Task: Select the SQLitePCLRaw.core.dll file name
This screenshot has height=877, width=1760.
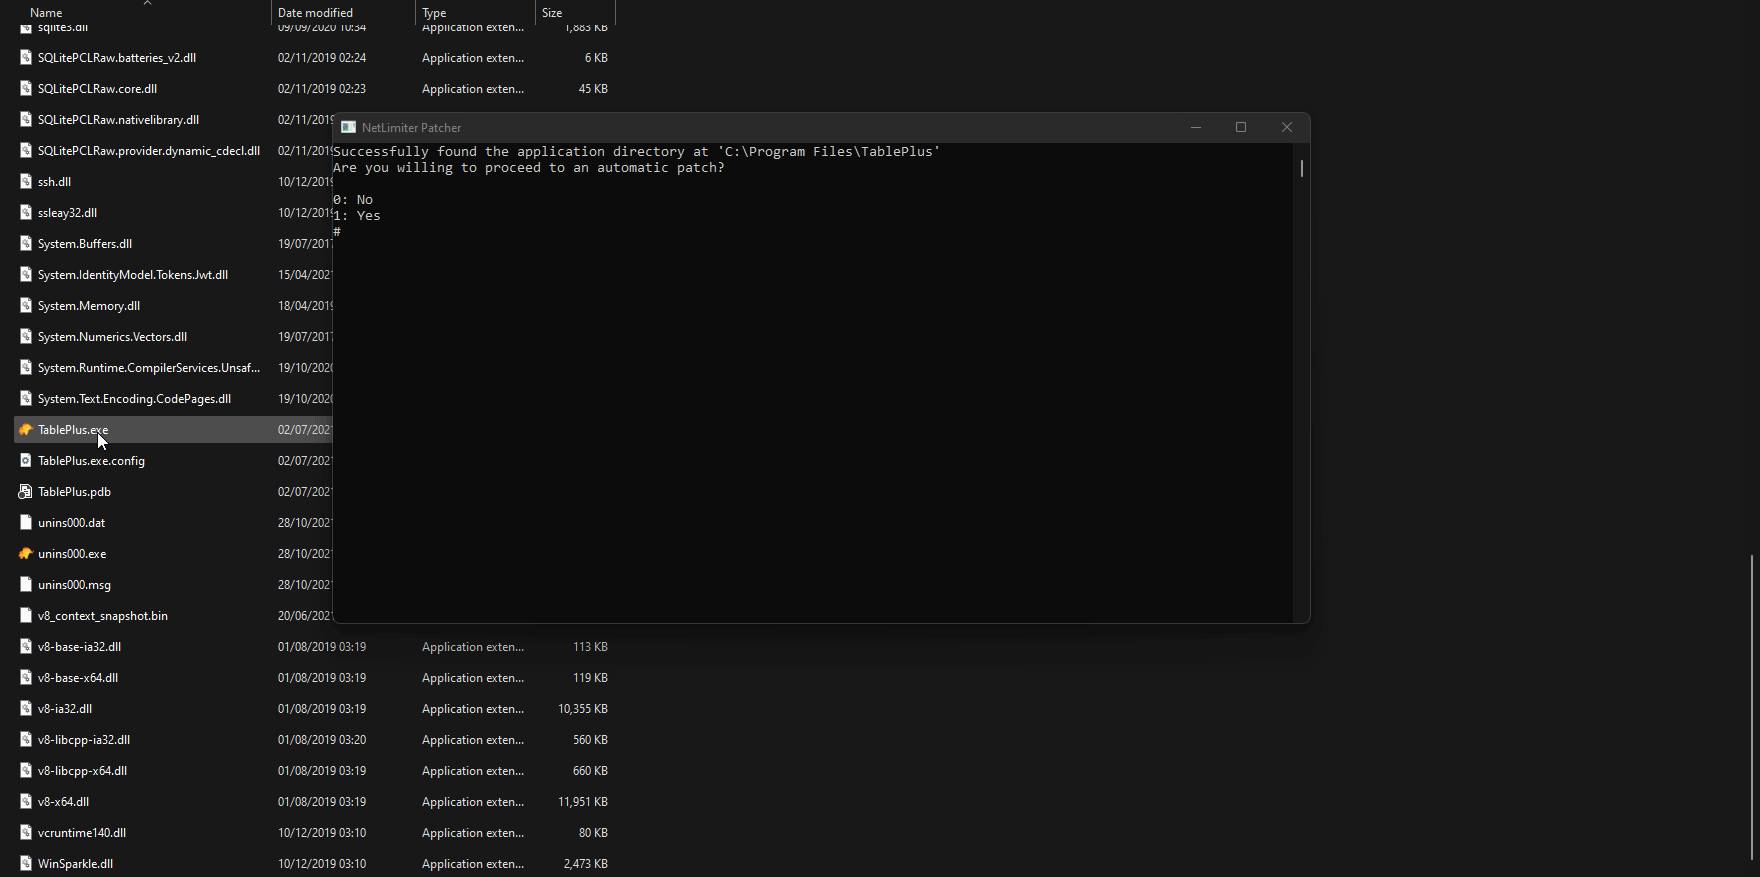Action: (97, 89)
